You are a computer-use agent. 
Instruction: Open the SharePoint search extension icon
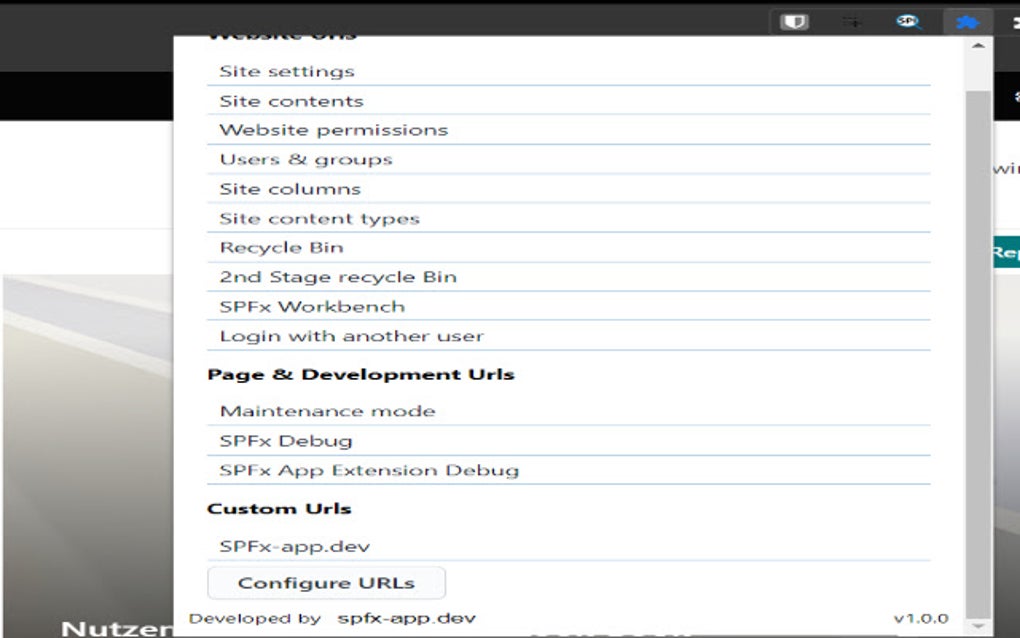coord(908,21)
